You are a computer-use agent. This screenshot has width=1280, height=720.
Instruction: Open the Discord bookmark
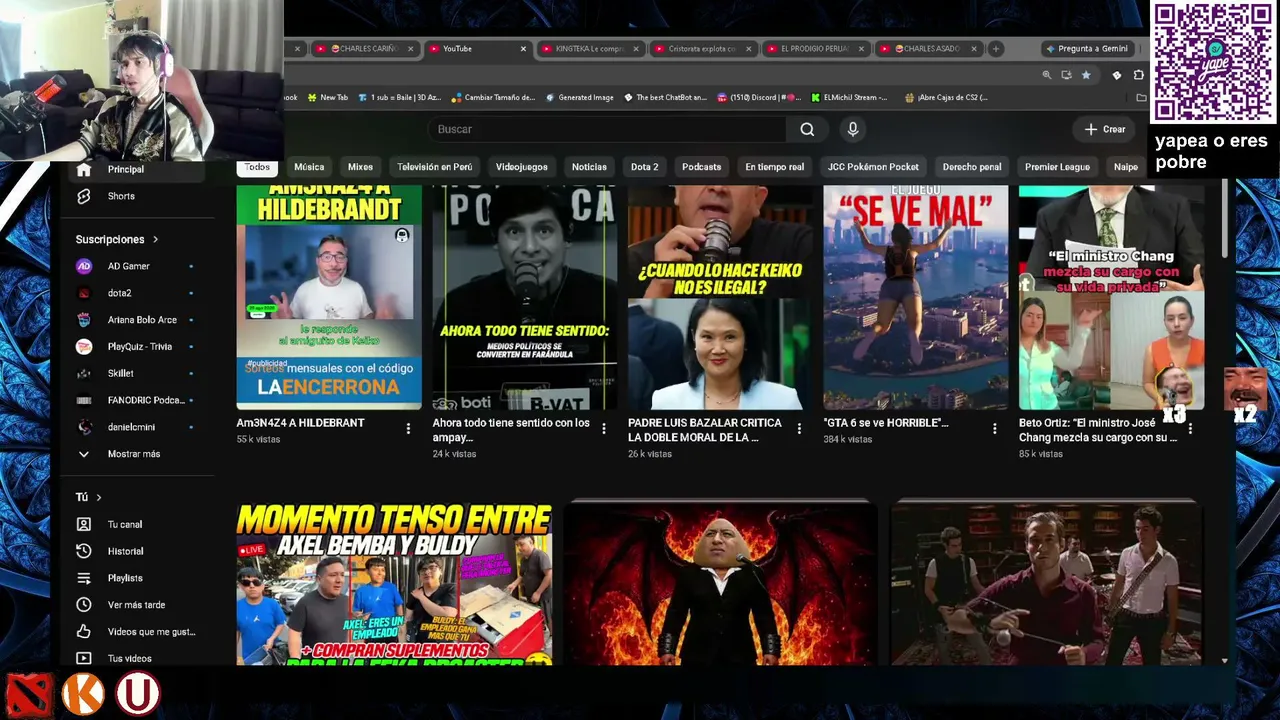click(x=759, y=97)
